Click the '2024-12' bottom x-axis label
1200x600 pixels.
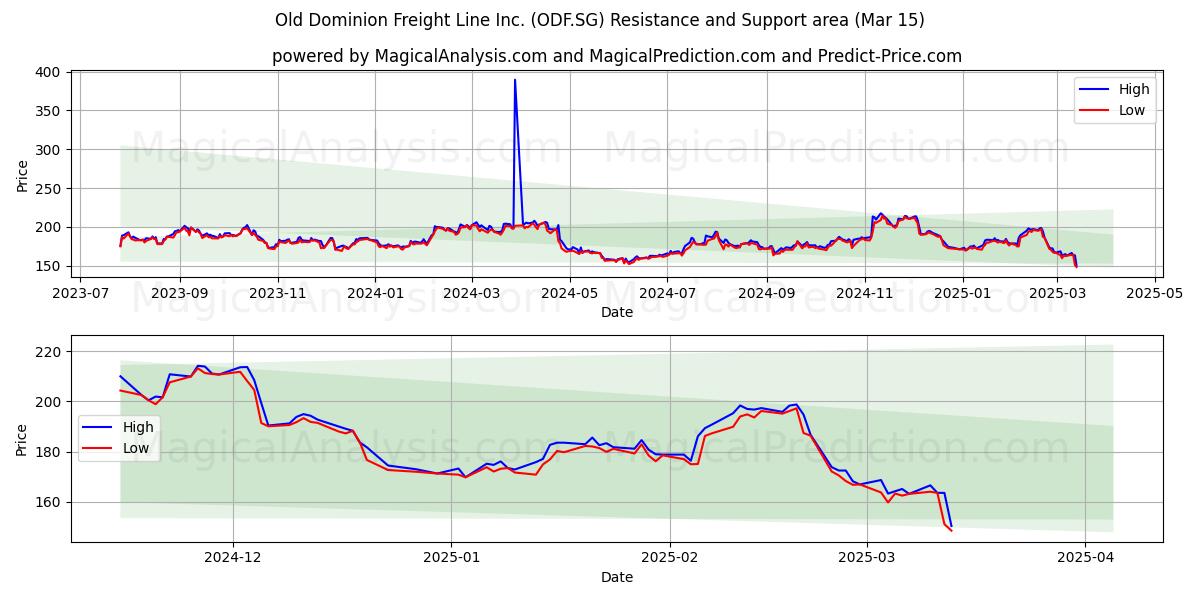[233, 560]
